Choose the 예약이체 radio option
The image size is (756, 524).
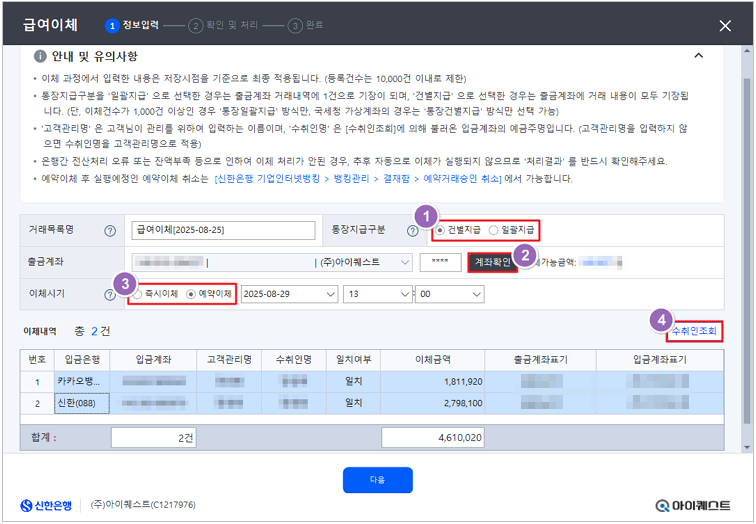209,294
